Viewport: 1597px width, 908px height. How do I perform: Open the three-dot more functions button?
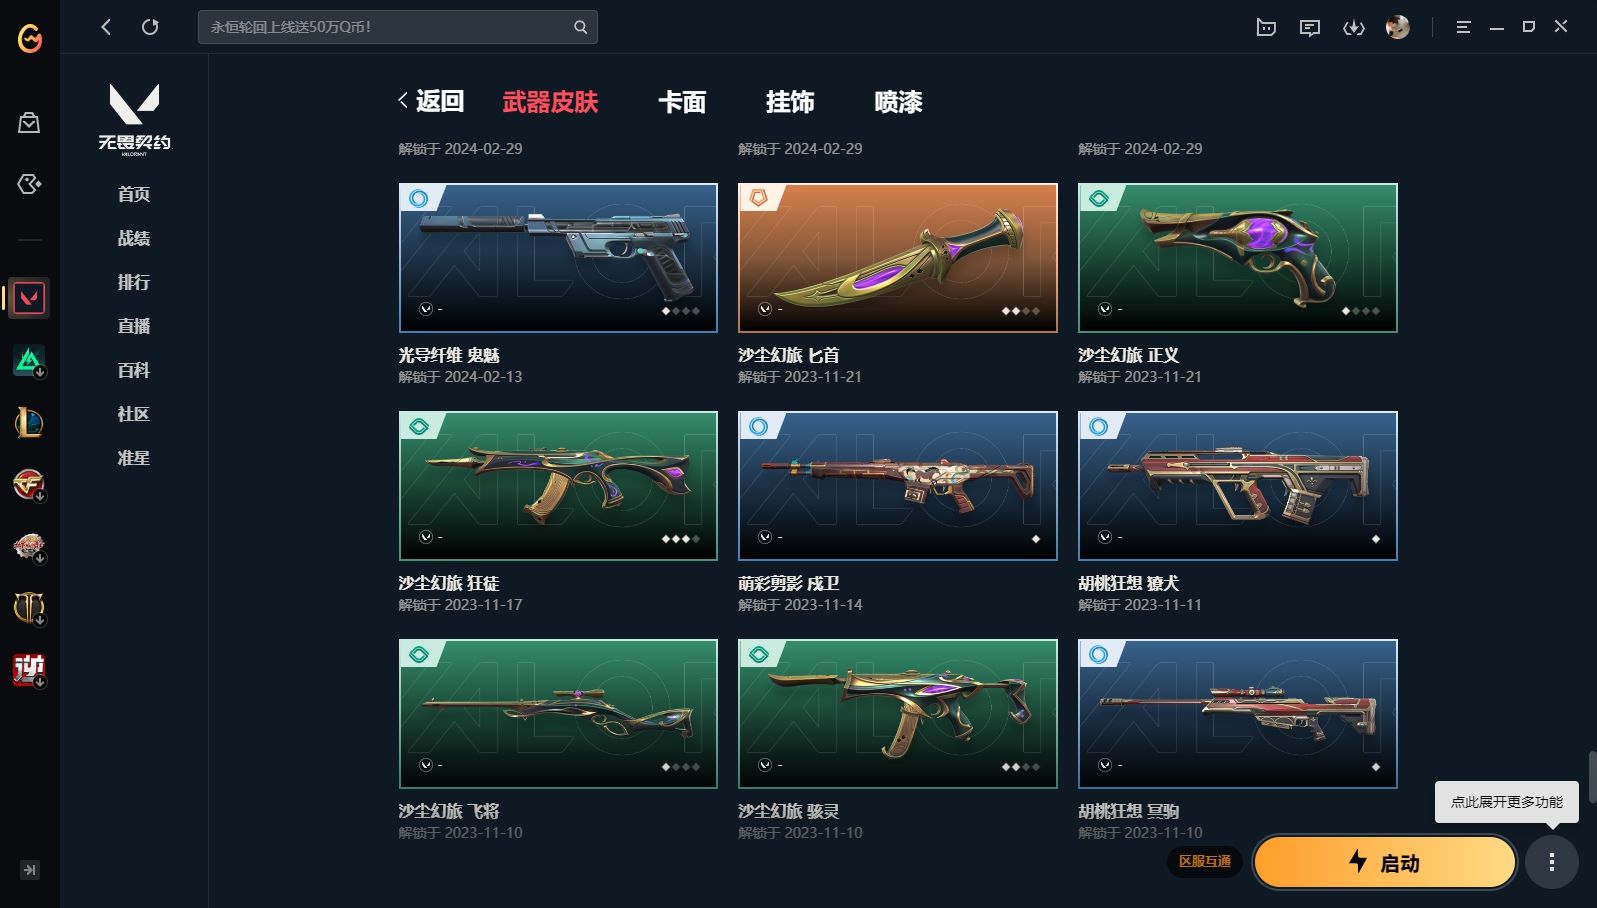[1552, 862]
